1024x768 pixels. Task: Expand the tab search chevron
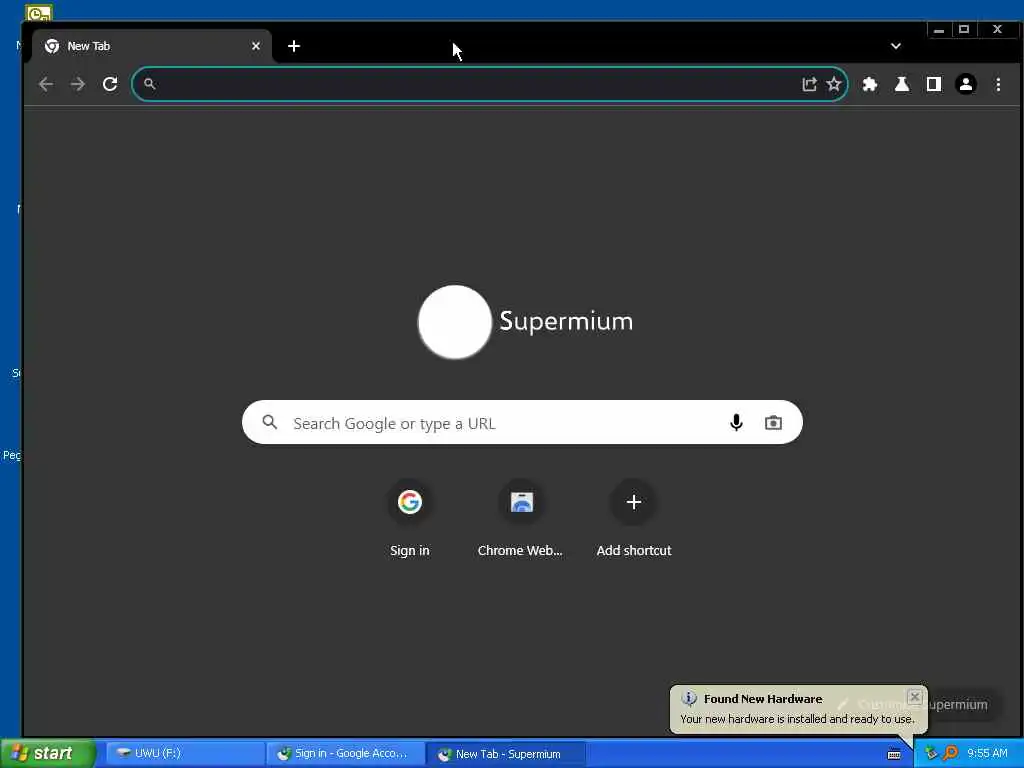896,46
